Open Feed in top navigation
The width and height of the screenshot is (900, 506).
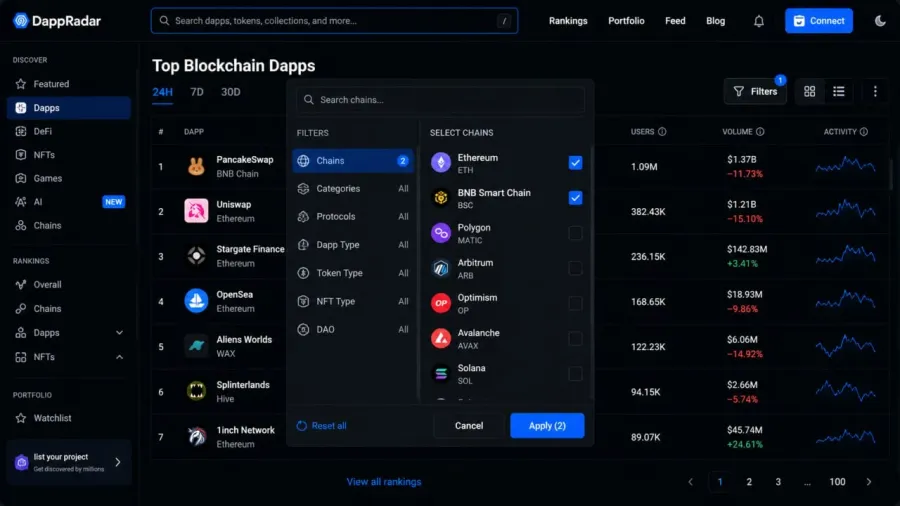pos(675,21)
